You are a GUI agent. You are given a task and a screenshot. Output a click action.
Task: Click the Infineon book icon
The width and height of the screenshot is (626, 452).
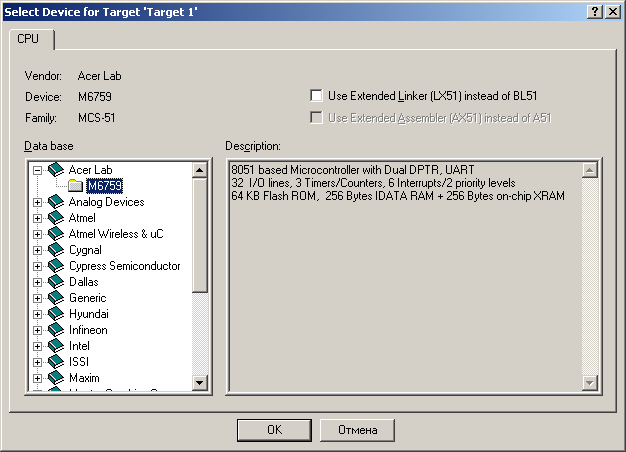[x=56, y=329]
